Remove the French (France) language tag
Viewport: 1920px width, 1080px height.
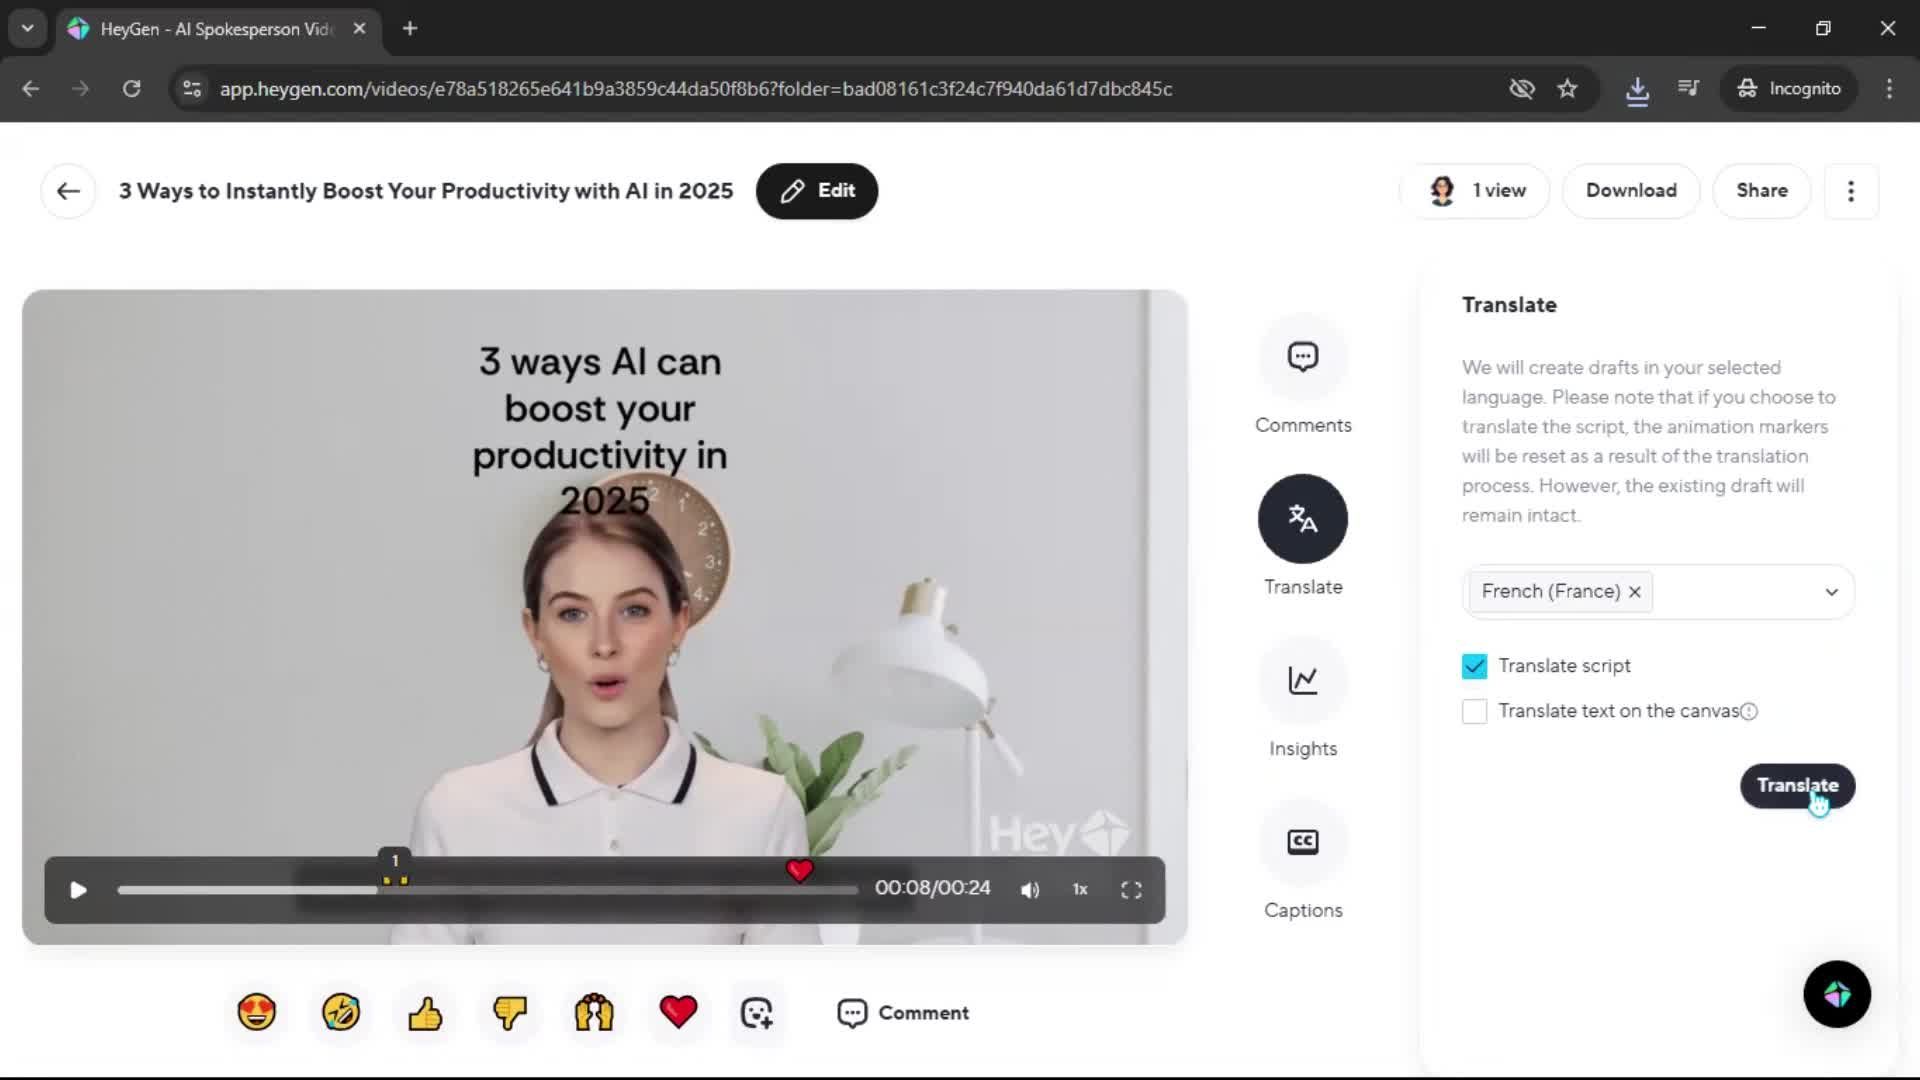1635,592
